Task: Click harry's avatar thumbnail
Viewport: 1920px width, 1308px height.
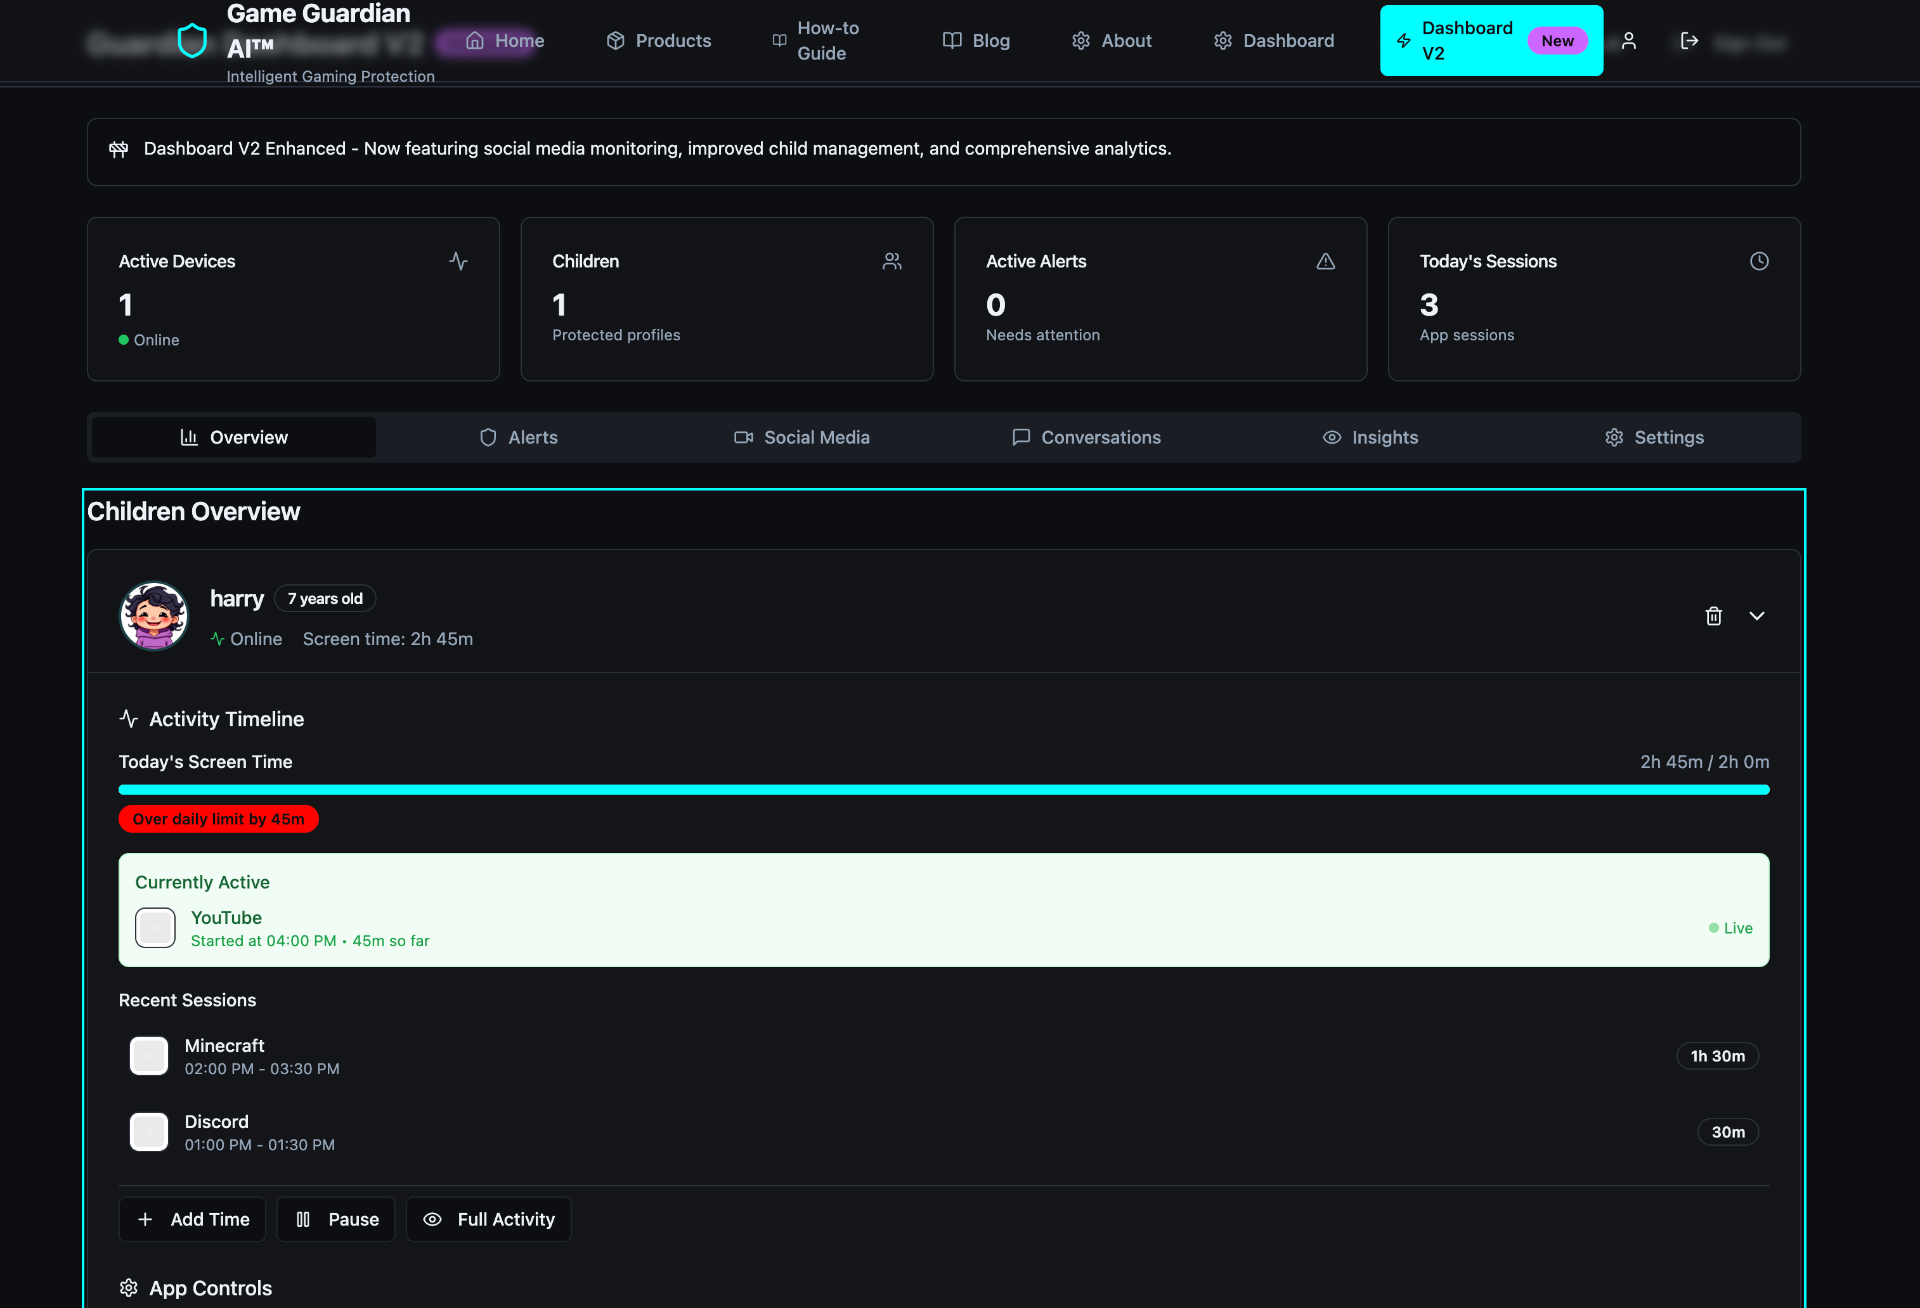Action: click(x=154, y=616)
